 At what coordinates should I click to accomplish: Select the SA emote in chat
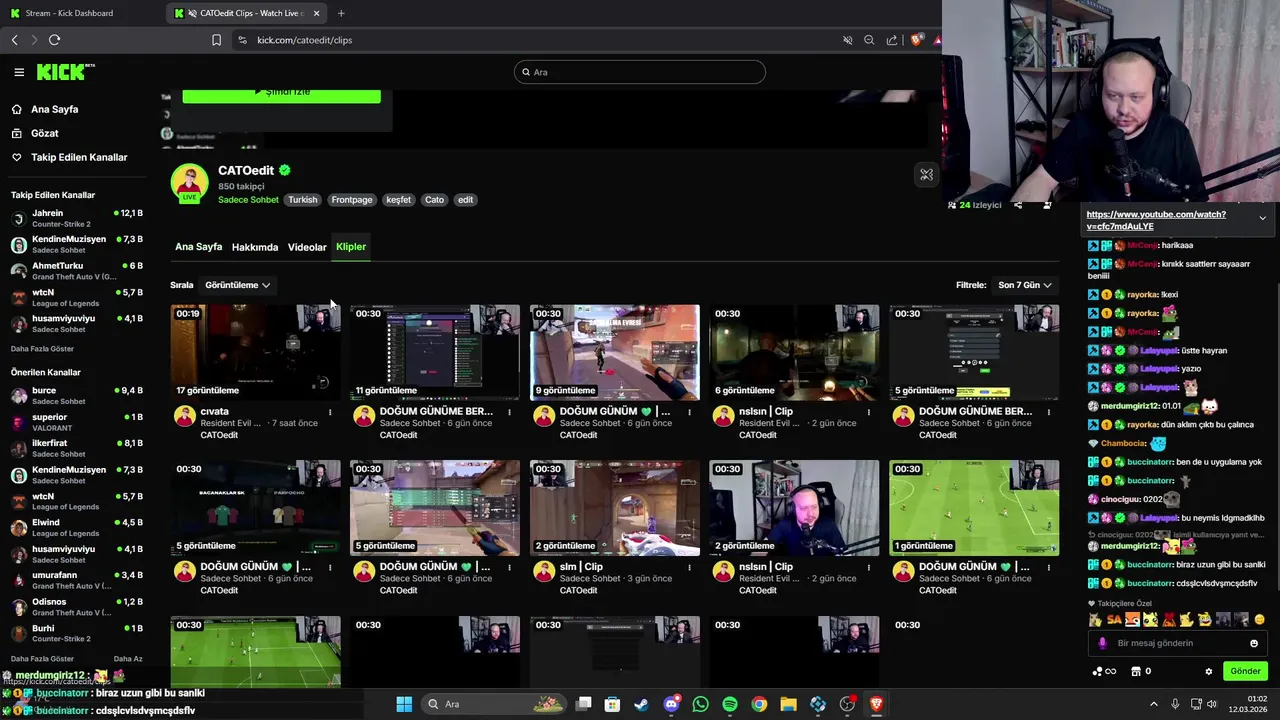pyautogui.click(x=1114, y=620)
